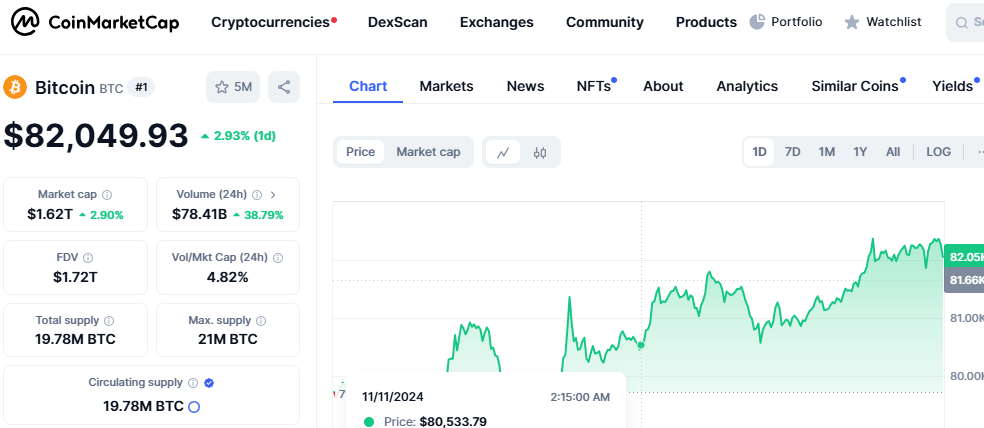Click the #1 rank badge
This screenshot has height=428, width=984.
tap(141, 87)
